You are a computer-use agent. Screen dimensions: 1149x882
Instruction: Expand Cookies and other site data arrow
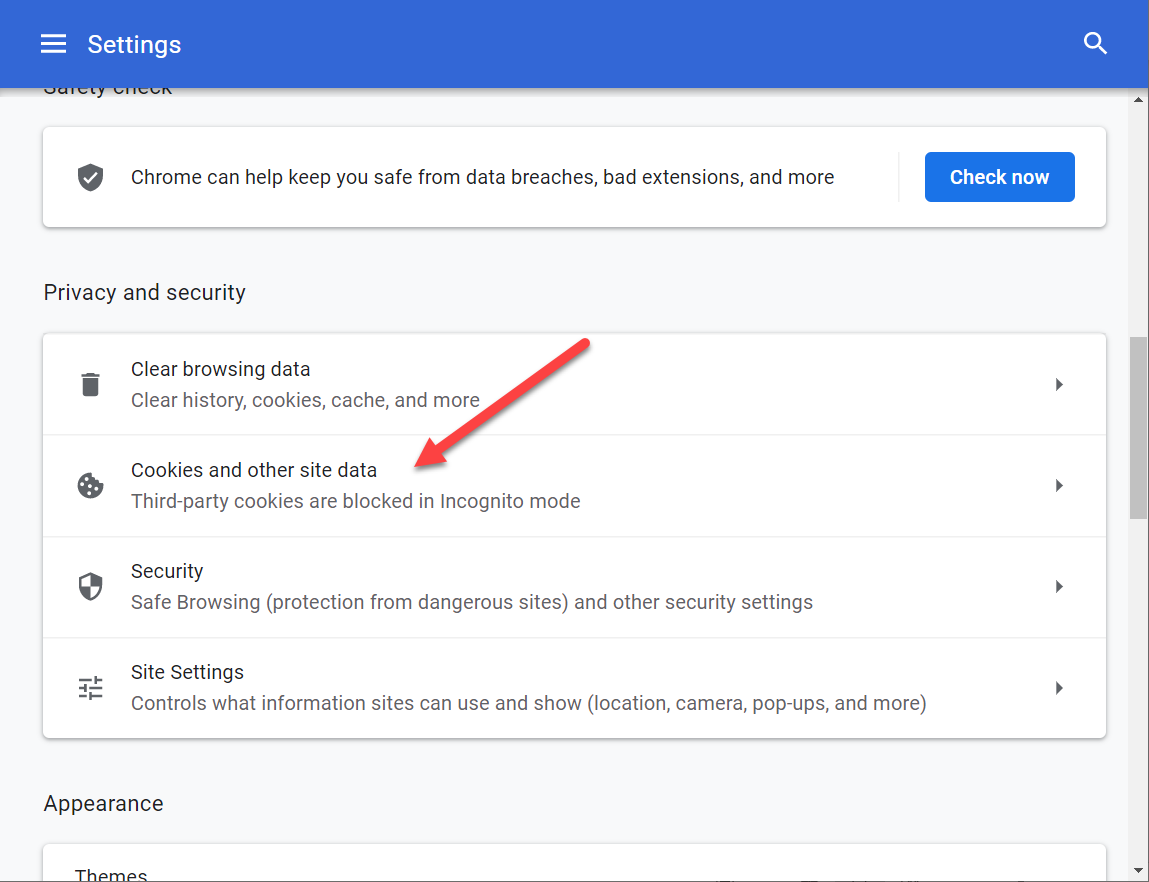pos(1059,486)
